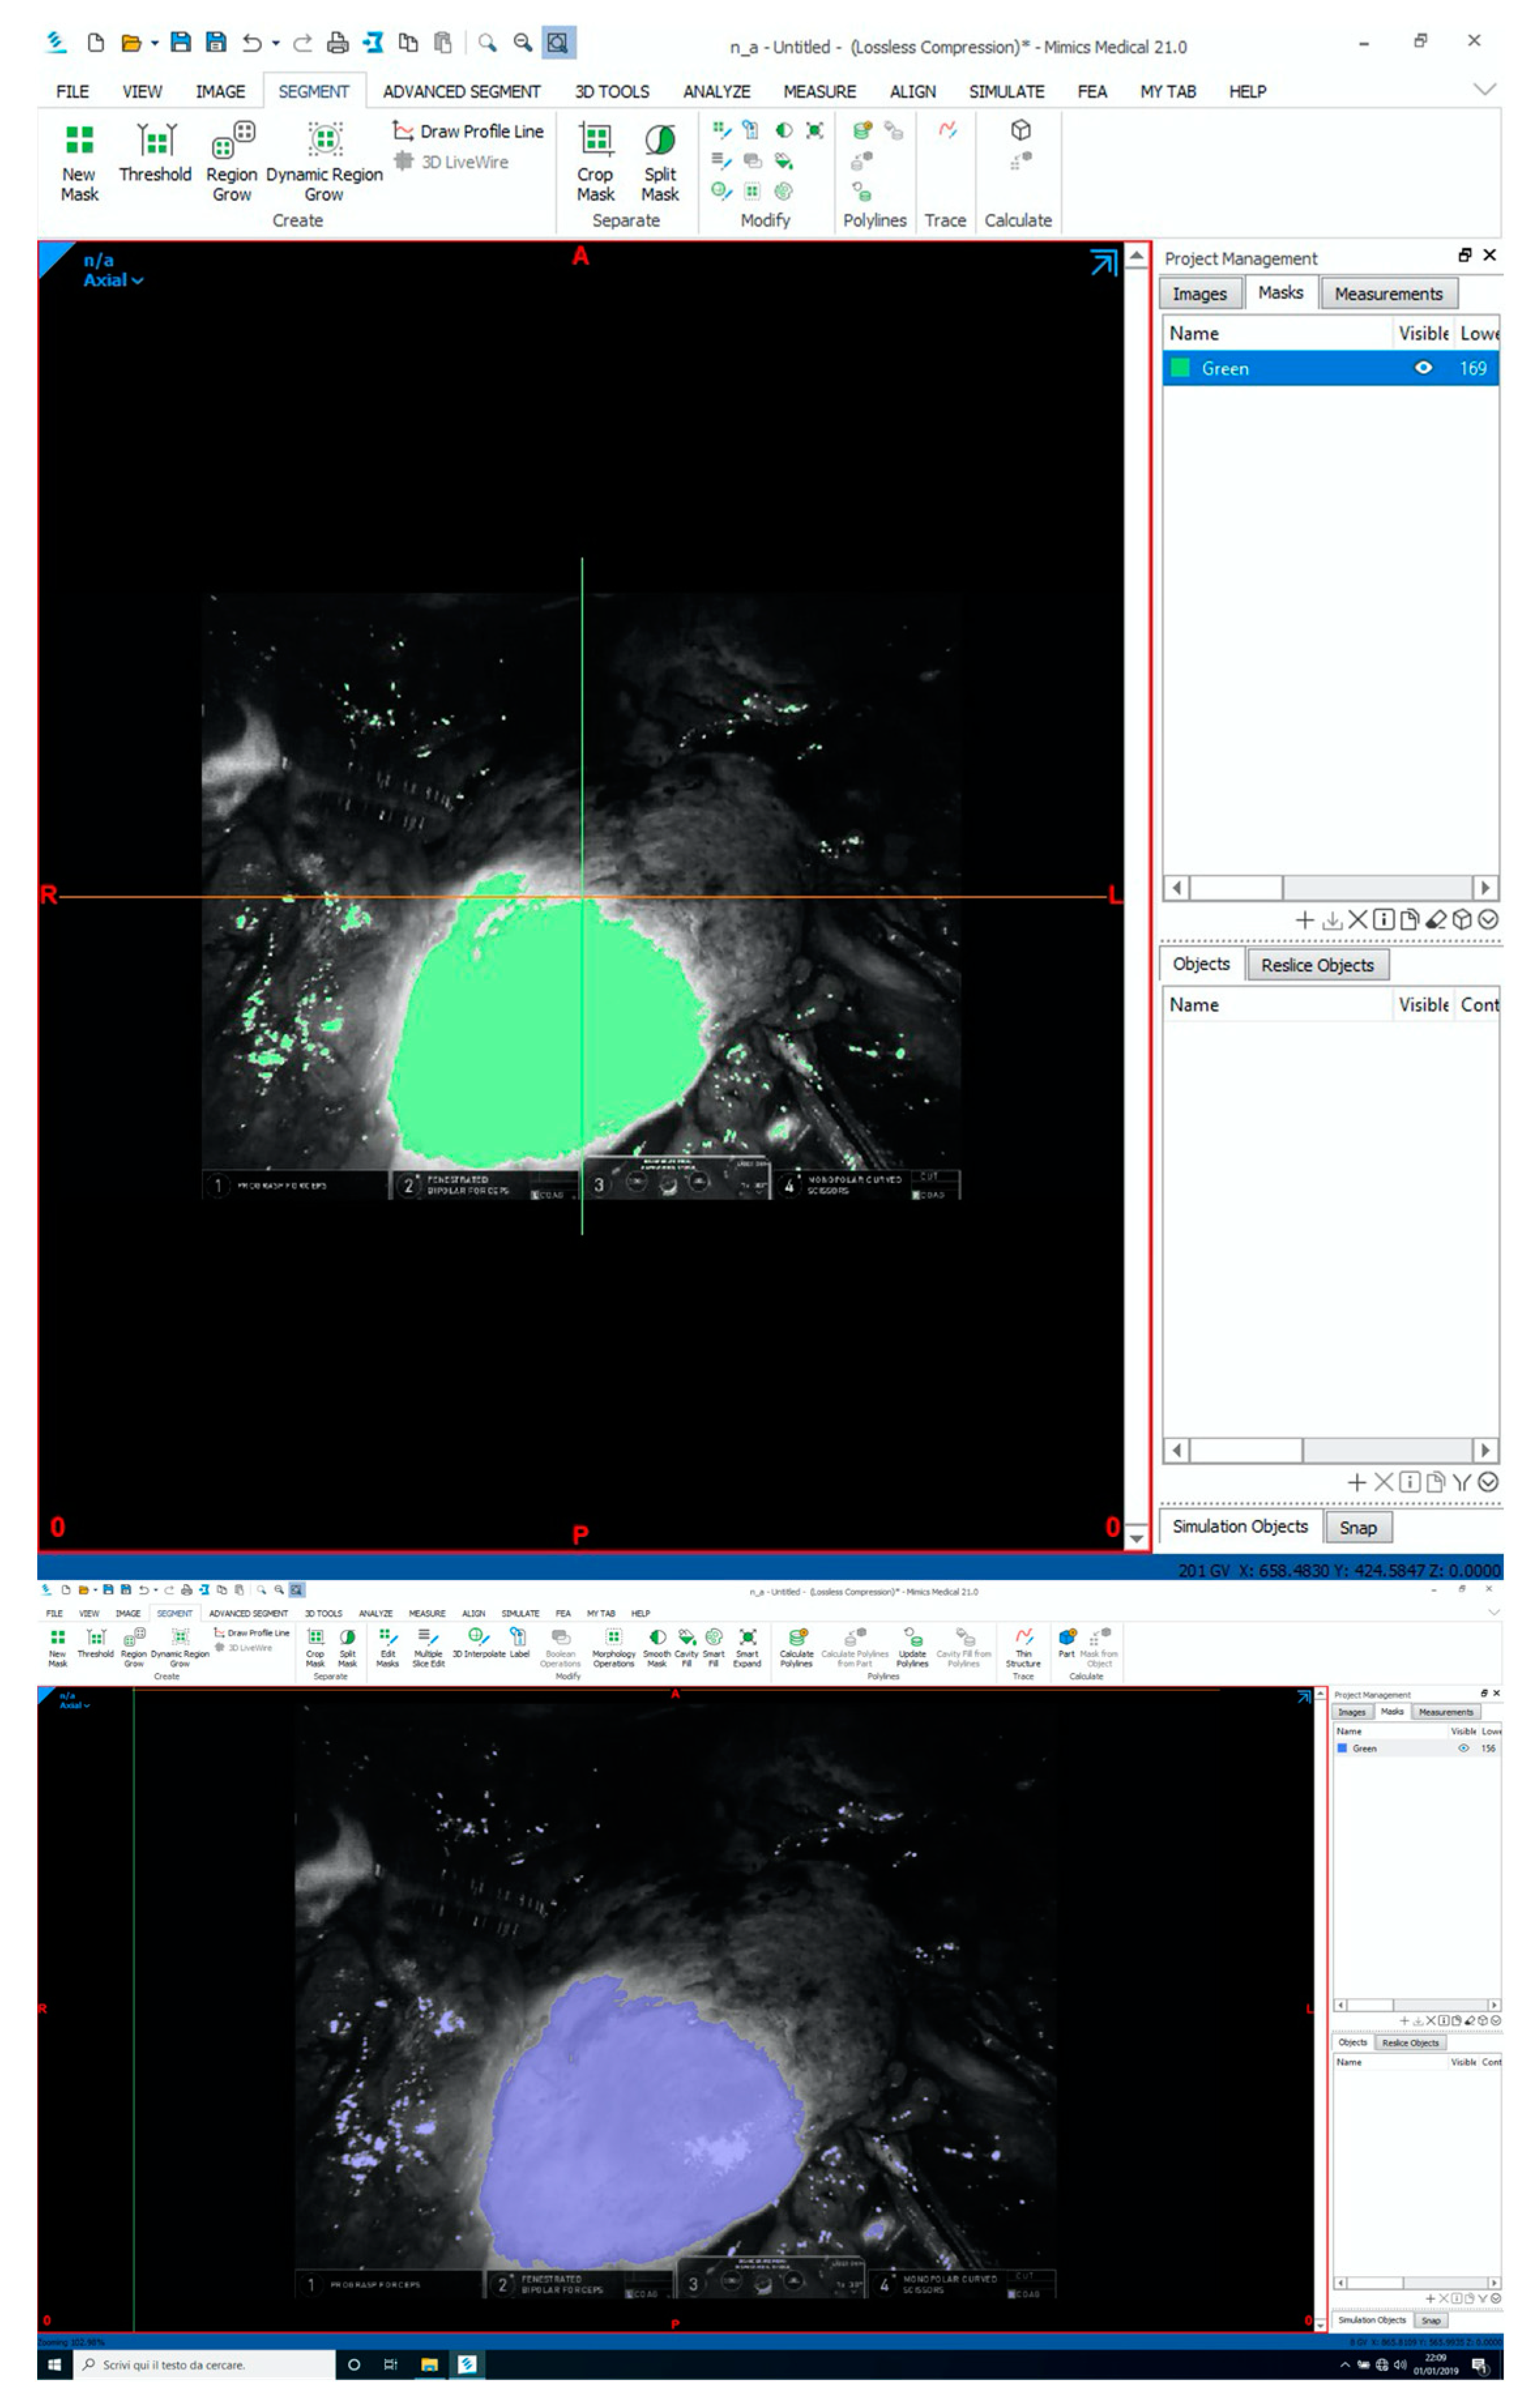
Task: Toggle eye icon of blue Green mask, threshold 156
Action: [x=1463, y=1749]
